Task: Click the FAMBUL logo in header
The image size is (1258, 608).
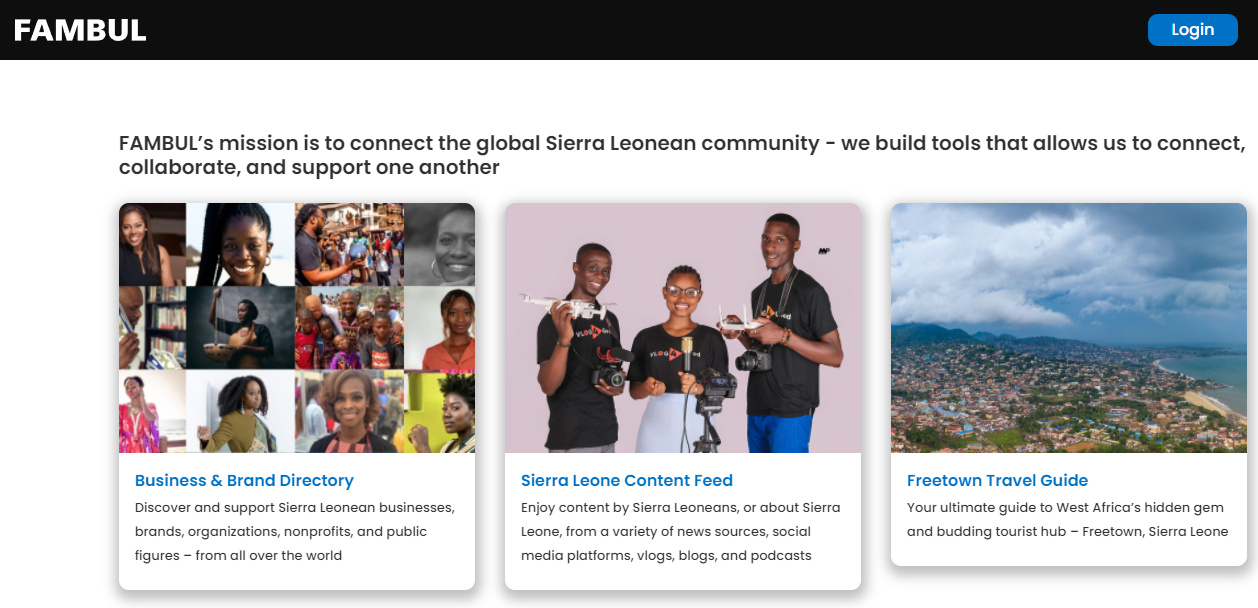Action: point(80,30)
